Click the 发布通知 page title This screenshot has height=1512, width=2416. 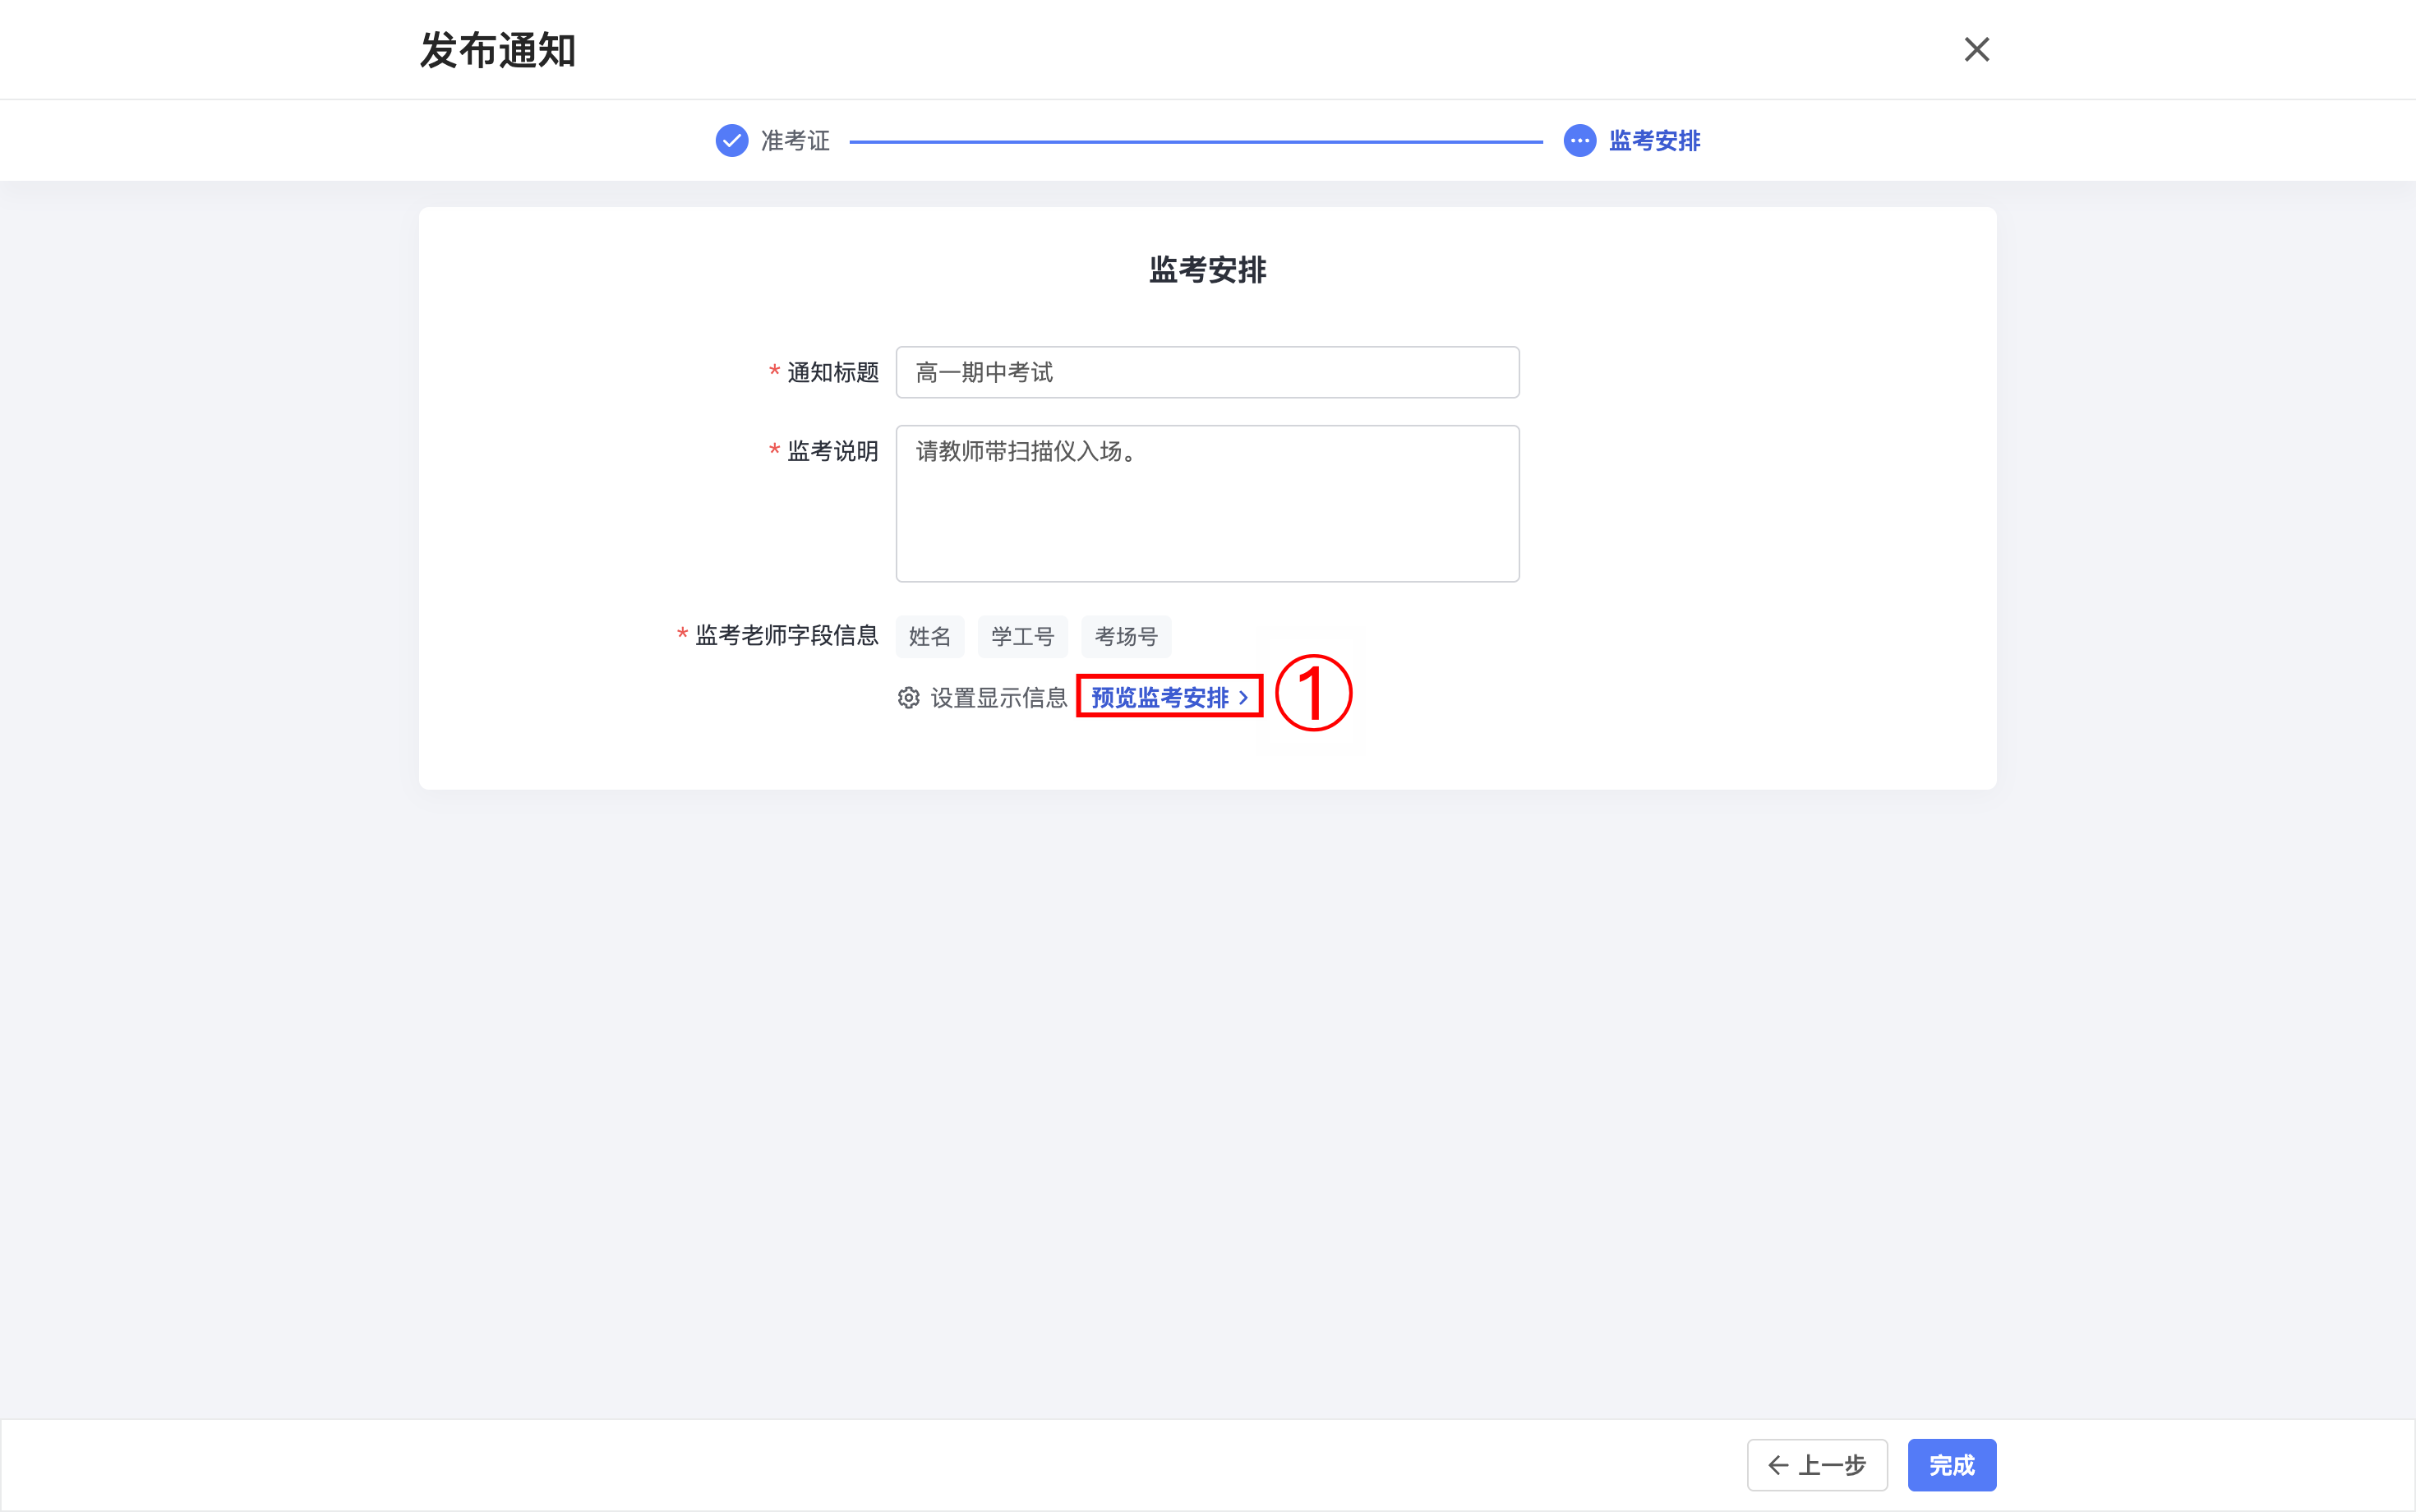pyautogui.click(x=497, y=50)
